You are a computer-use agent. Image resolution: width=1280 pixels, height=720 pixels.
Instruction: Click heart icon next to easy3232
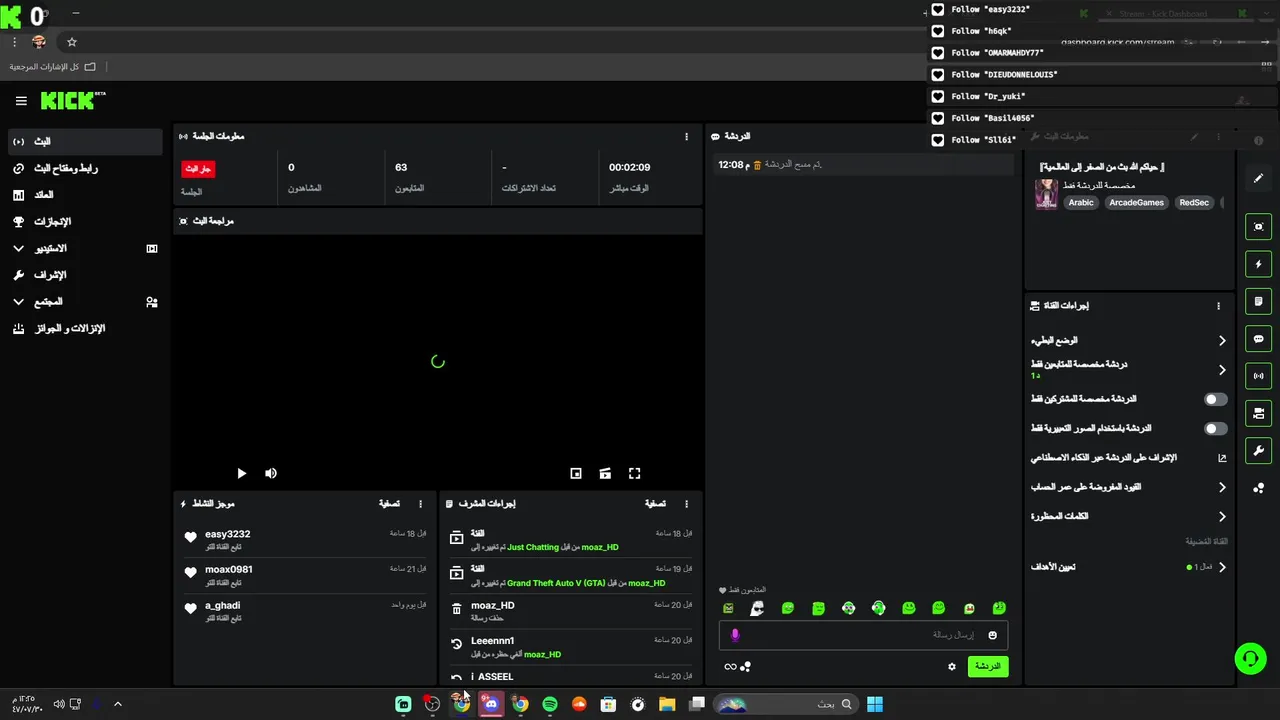(190, 537)
